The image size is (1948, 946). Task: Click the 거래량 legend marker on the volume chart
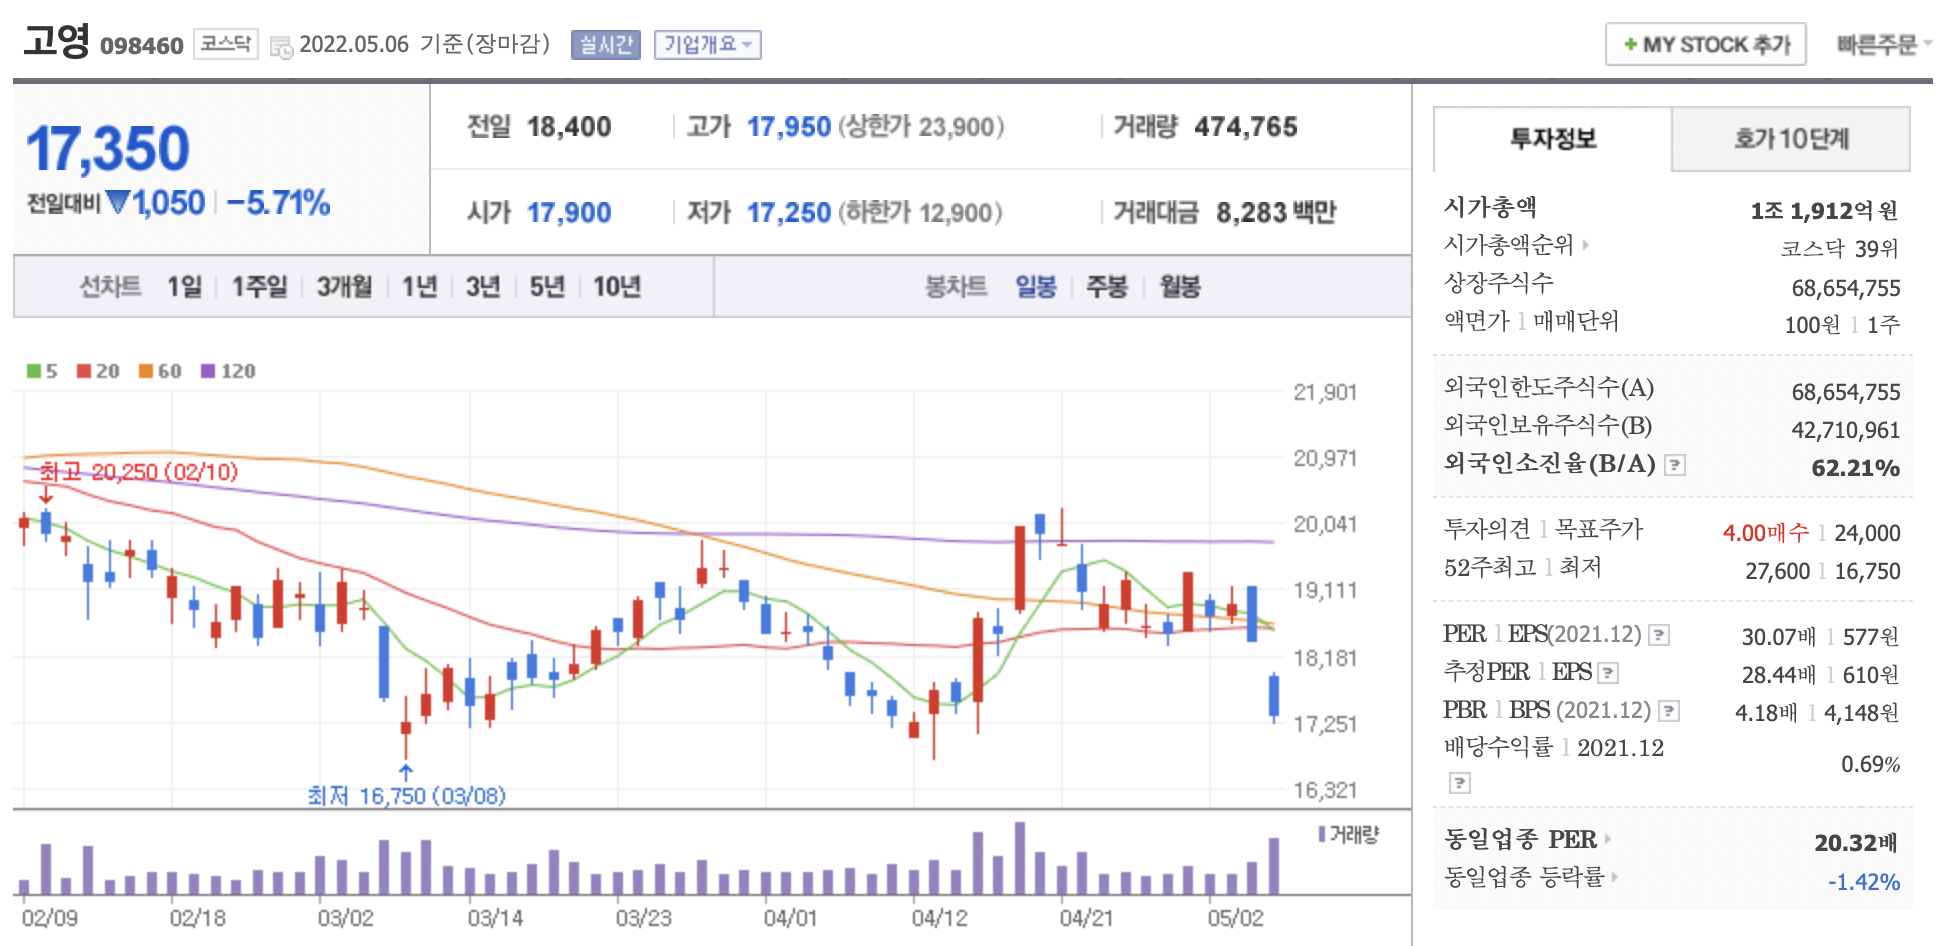pyautogui.click(x=1322, y=834)
